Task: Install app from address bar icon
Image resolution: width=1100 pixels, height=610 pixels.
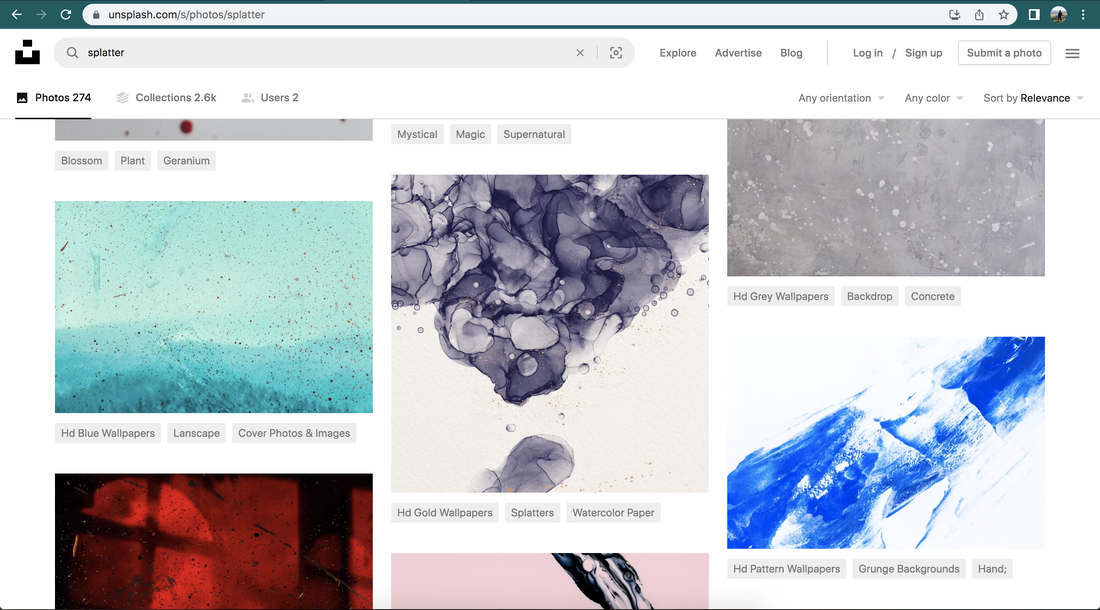Action: click(x=954, y=15)
